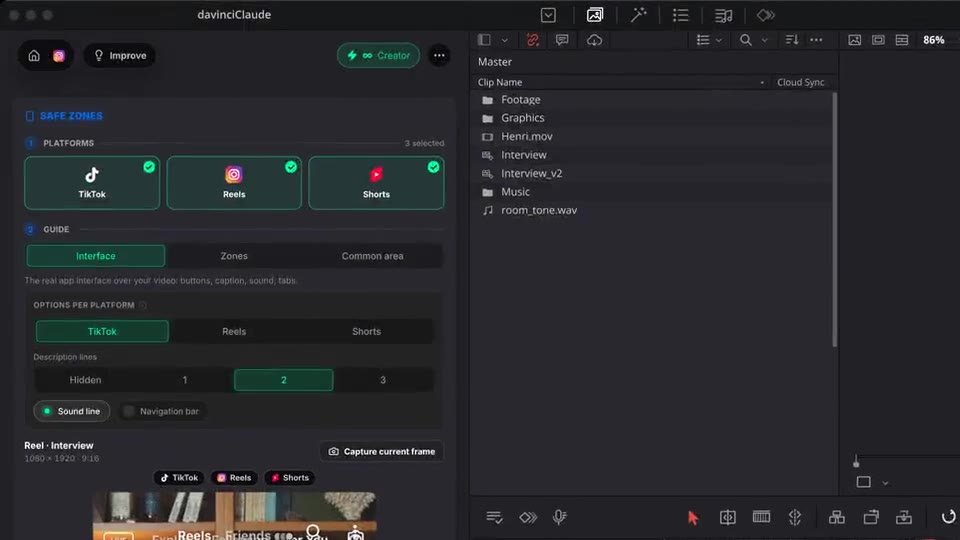
Task: Deselect the Shorts platform card
Action: 377,183
